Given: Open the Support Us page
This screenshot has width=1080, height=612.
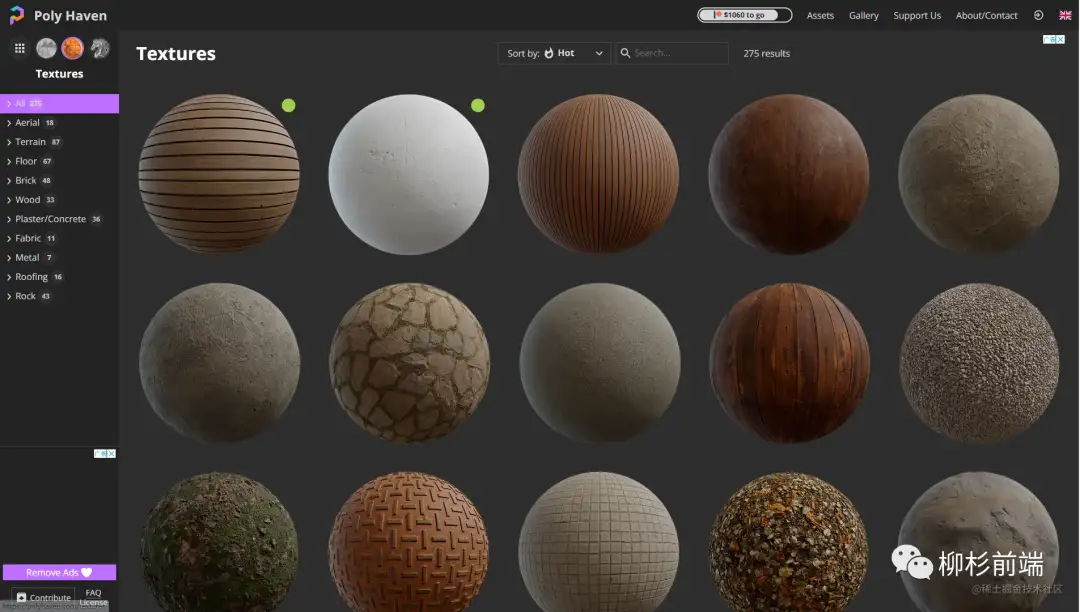Looking at the screenshot, I should (916, 15).
